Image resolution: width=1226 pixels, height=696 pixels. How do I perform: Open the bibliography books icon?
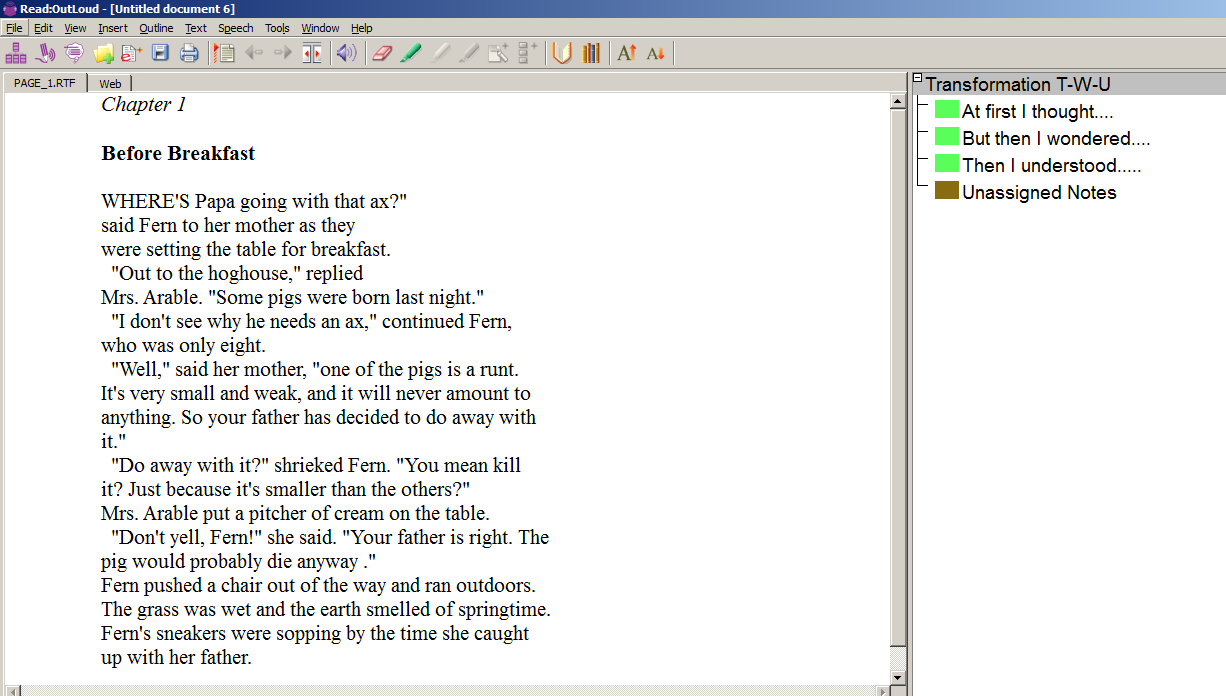pyautogui.click(x=591, y=53)
